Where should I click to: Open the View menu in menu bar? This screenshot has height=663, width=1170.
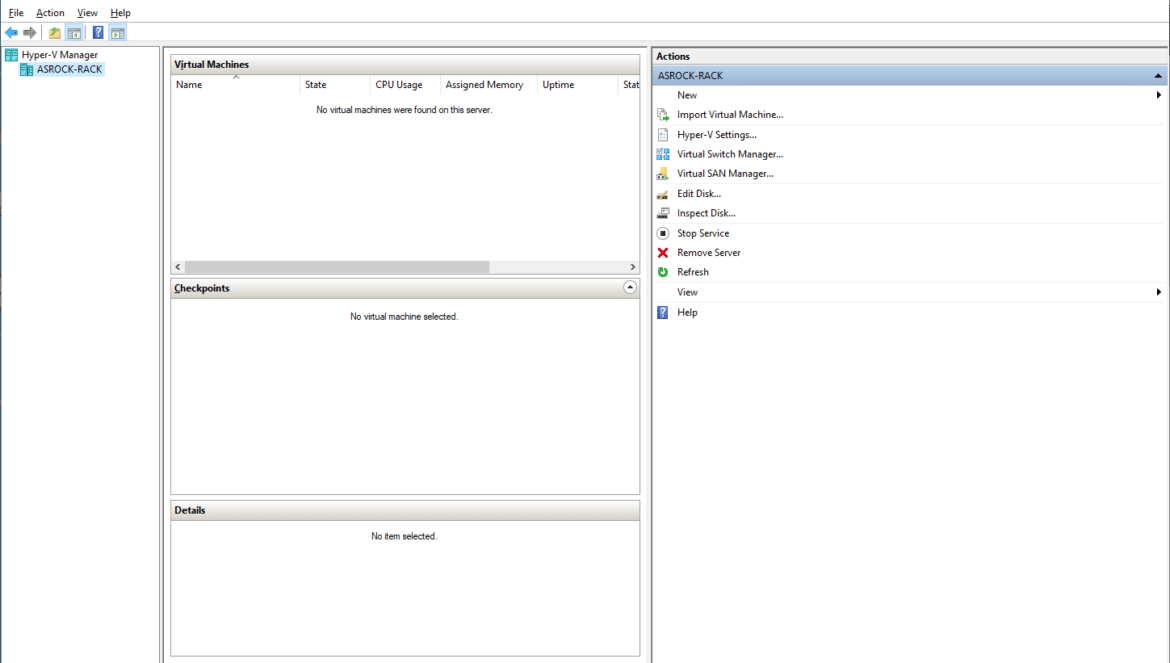(x=87, y=13)
